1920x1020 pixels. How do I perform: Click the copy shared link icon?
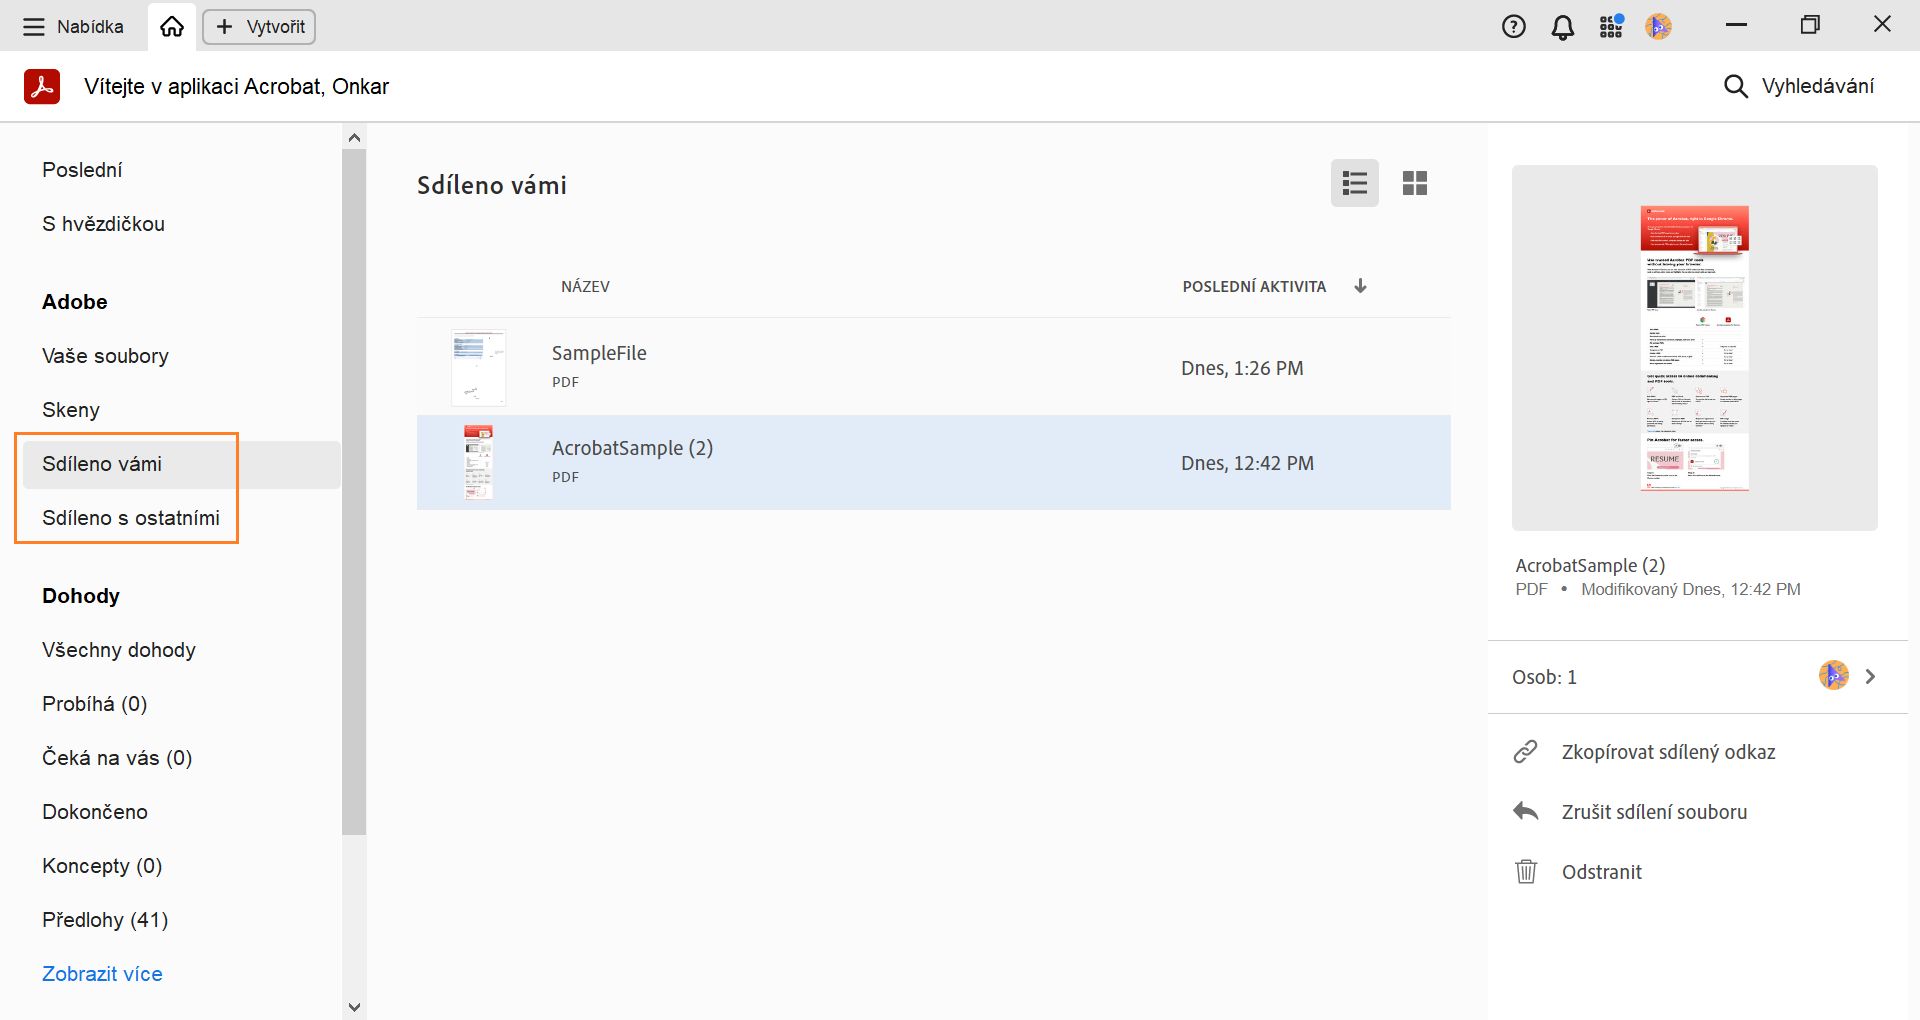(x=1525, y=752)
